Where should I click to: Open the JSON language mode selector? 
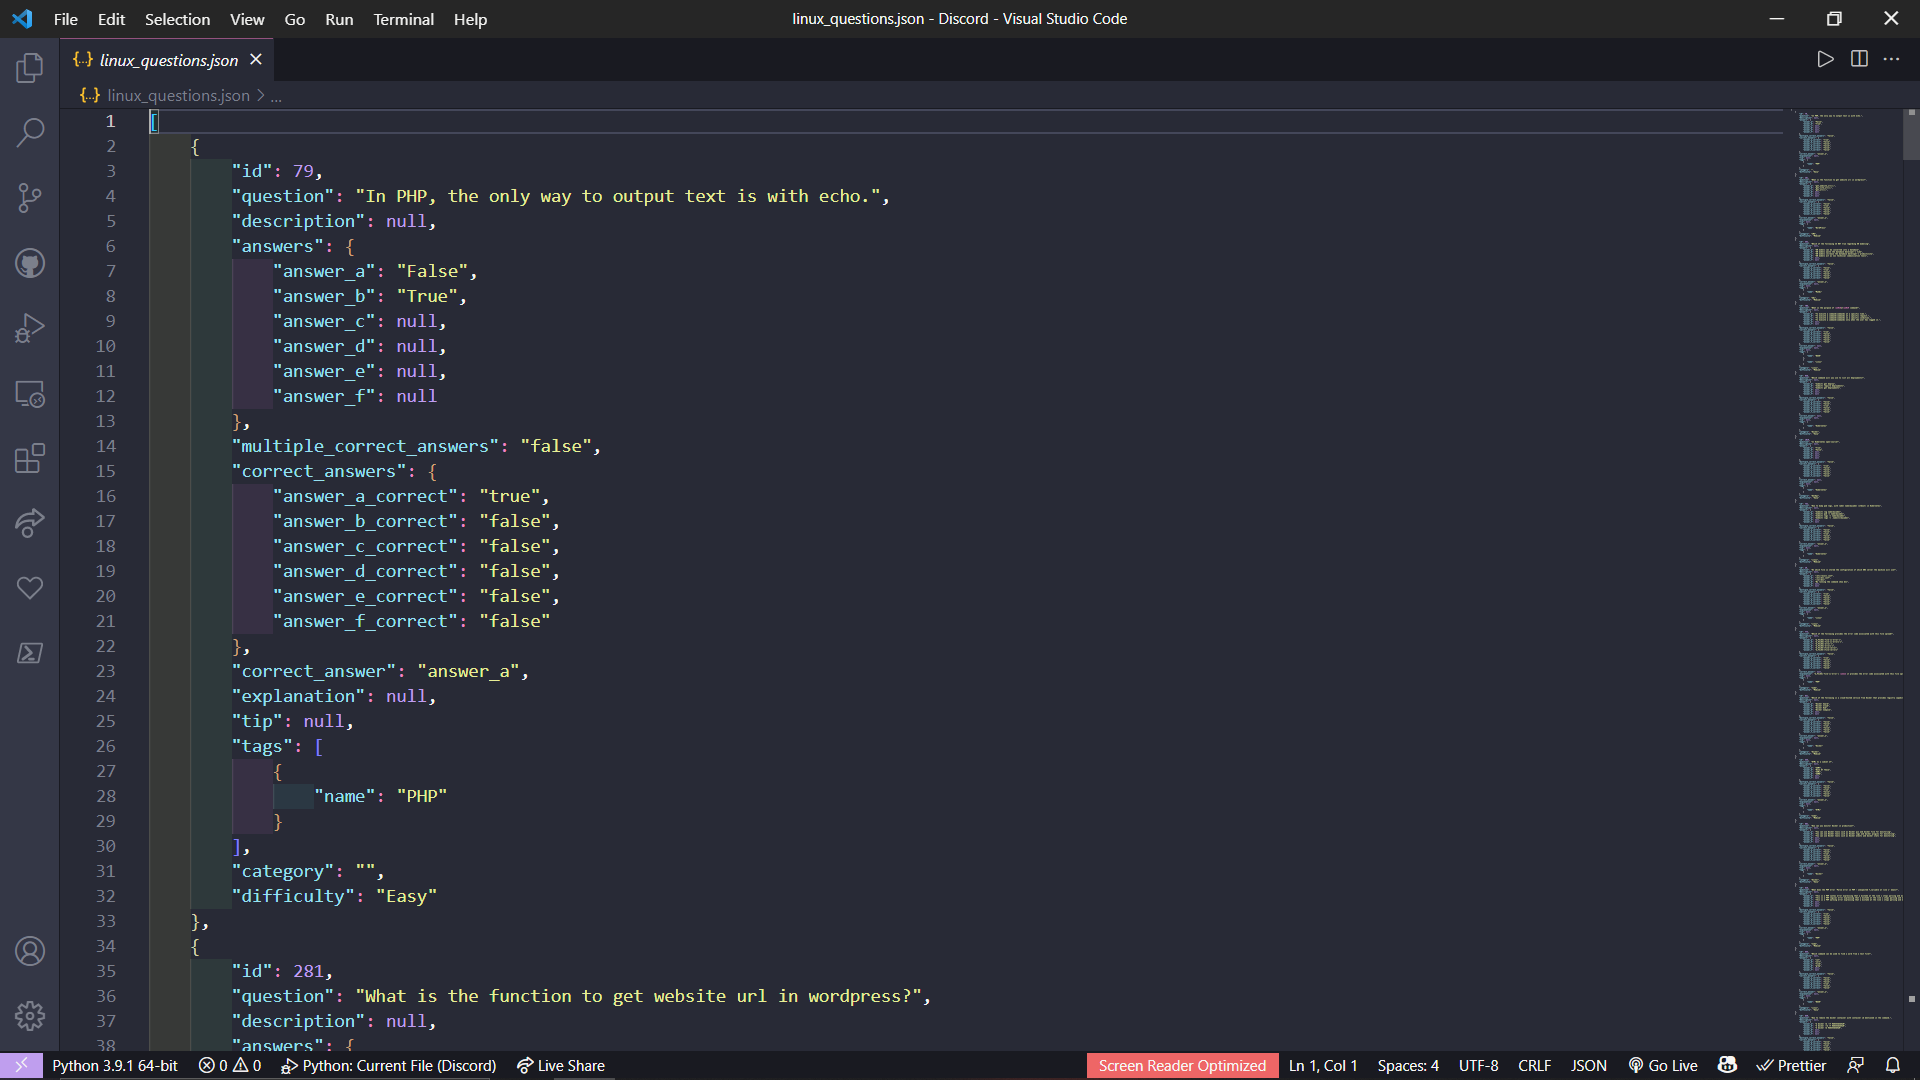point(1588,1065)
